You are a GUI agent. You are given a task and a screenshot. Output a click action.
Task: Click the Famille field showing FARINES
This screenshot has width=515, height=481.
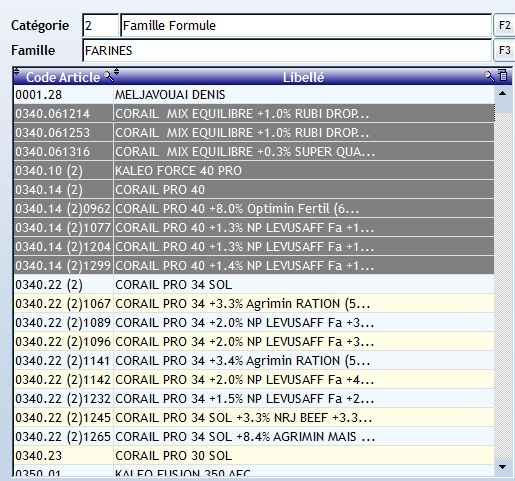tap(287, 50)
